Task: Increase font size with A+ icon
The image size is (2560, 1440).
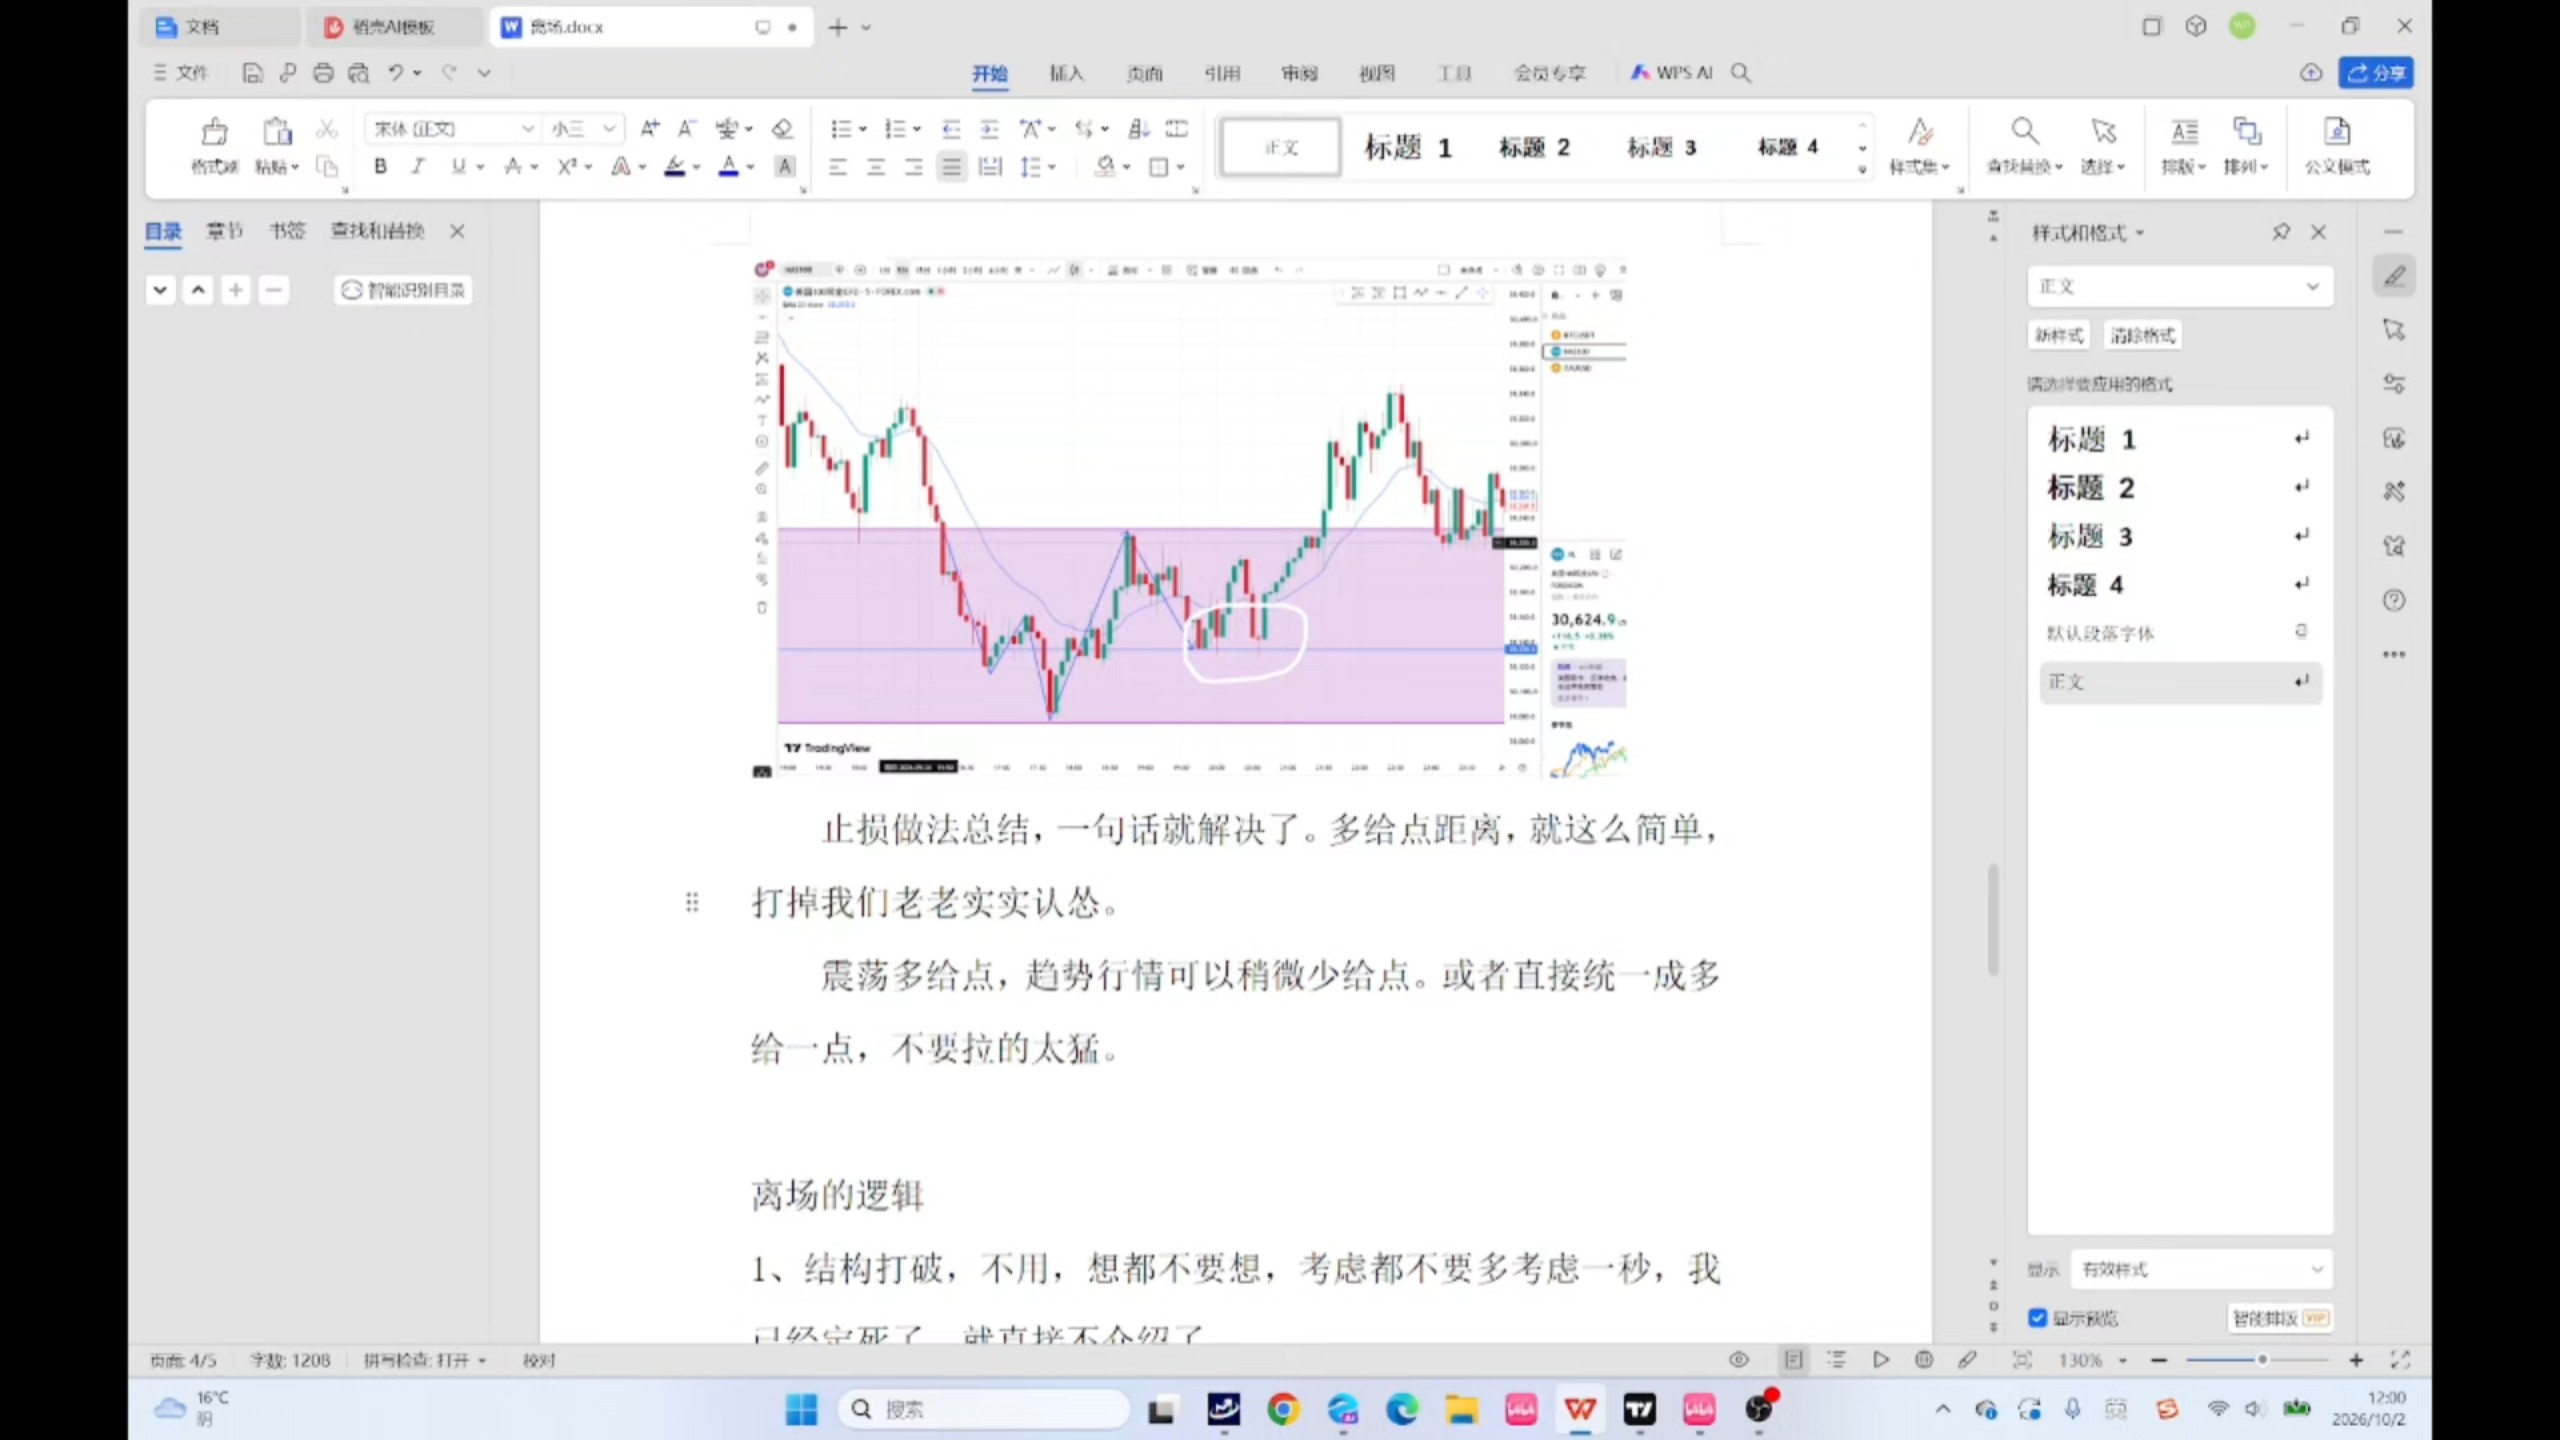Action: click(x=650, y=128)
